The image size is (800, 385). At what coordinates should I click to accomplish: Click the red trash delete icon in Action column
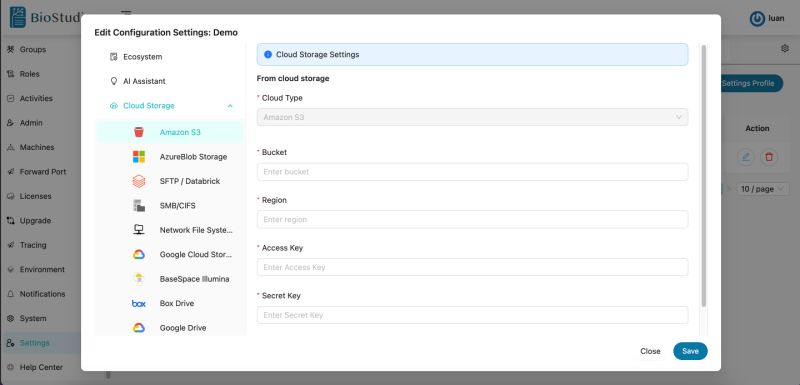click(769, 157)
